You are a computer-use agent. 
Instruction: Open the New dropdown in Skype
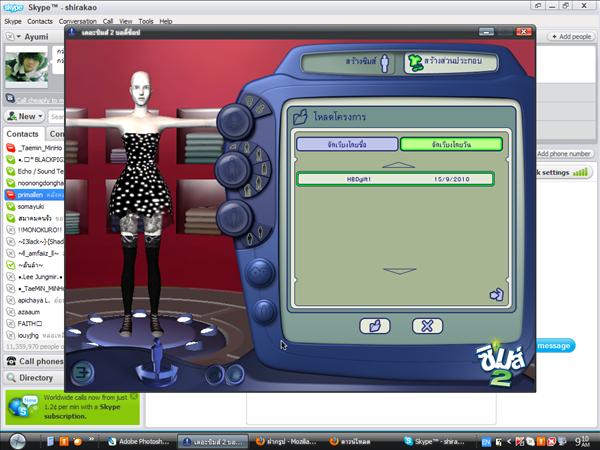(24, 116)
